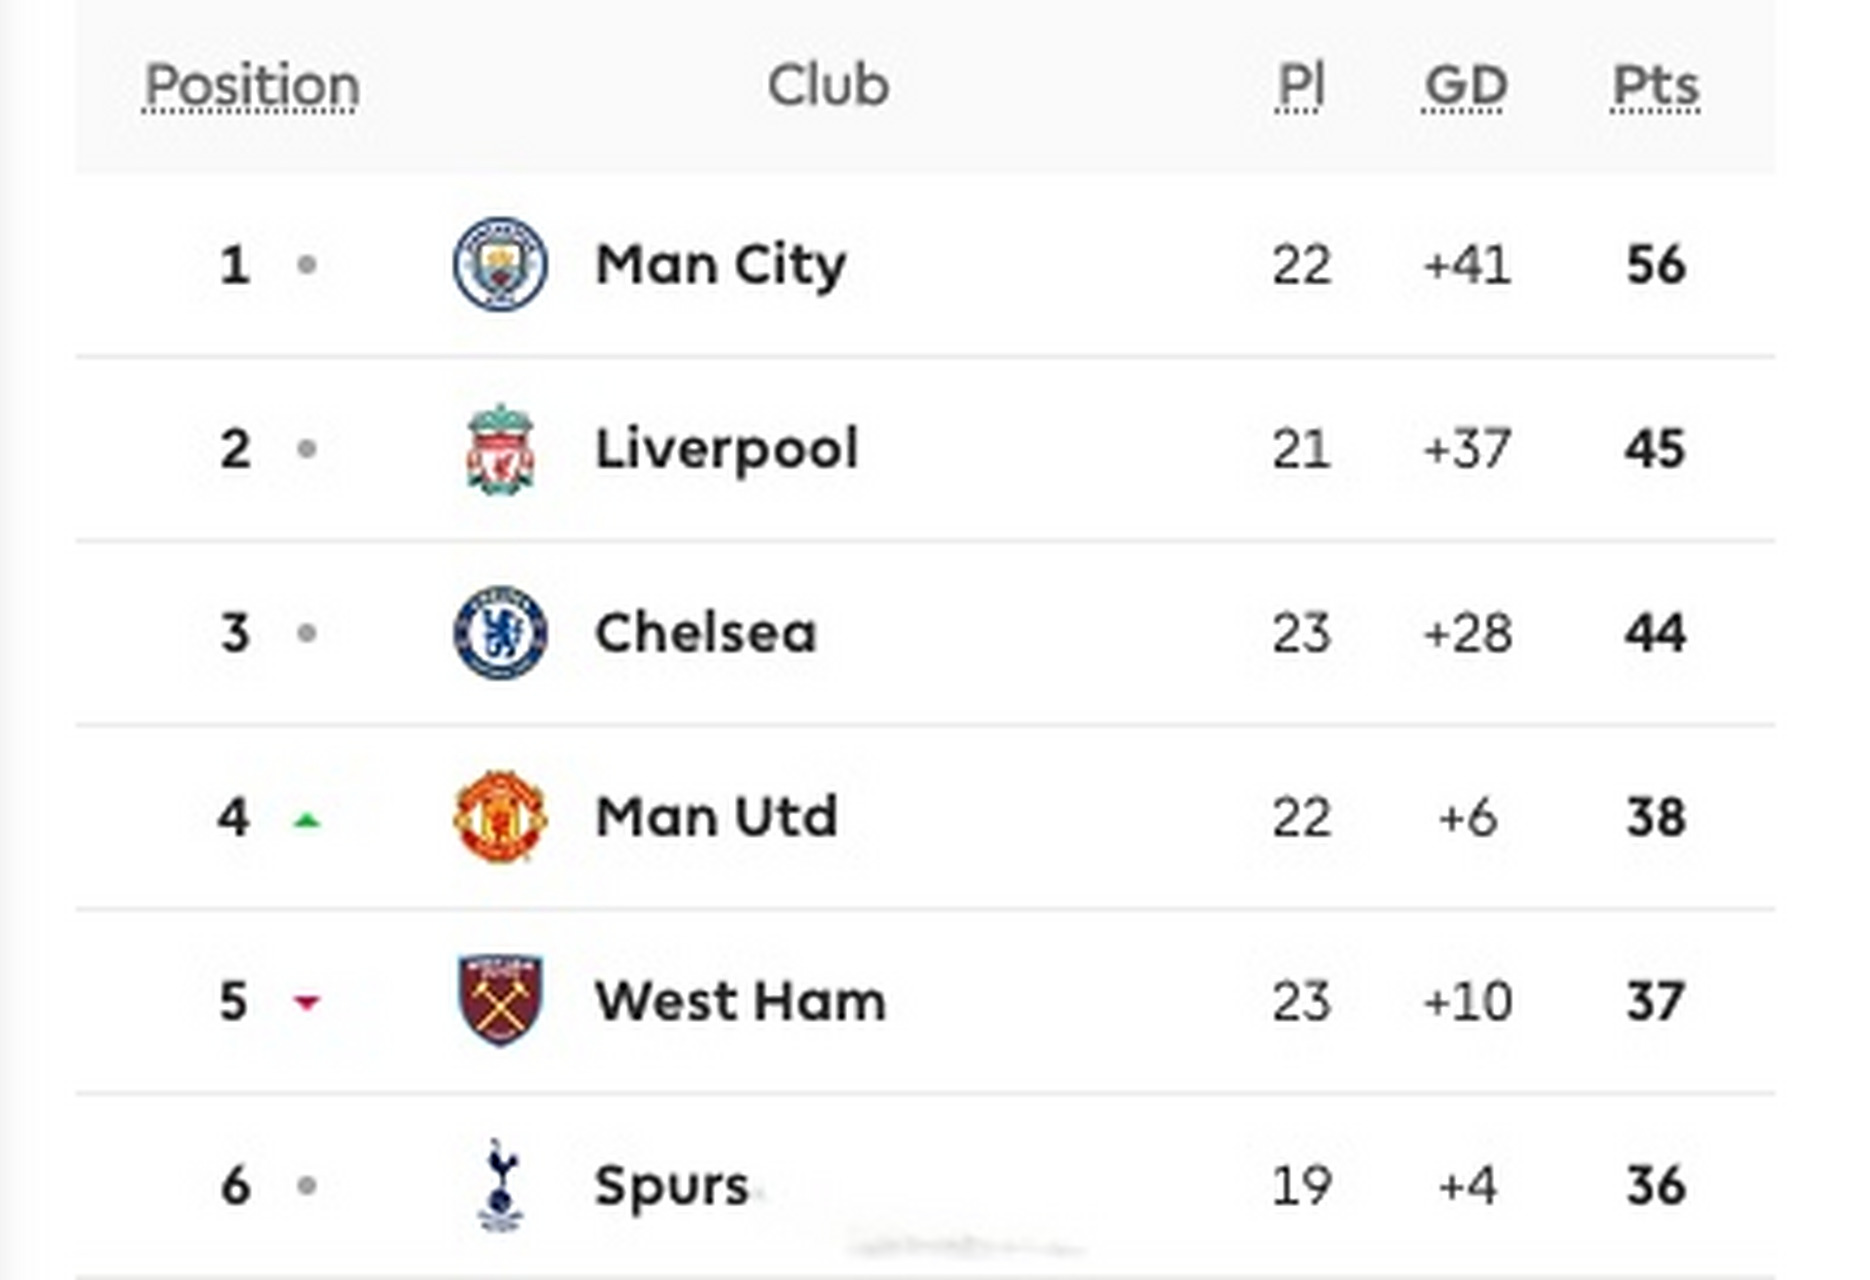This screenshot has width=1870, height=1280.
Task: Click Liverpool's +37 goal difference
Action: (x=1466, y=449)
